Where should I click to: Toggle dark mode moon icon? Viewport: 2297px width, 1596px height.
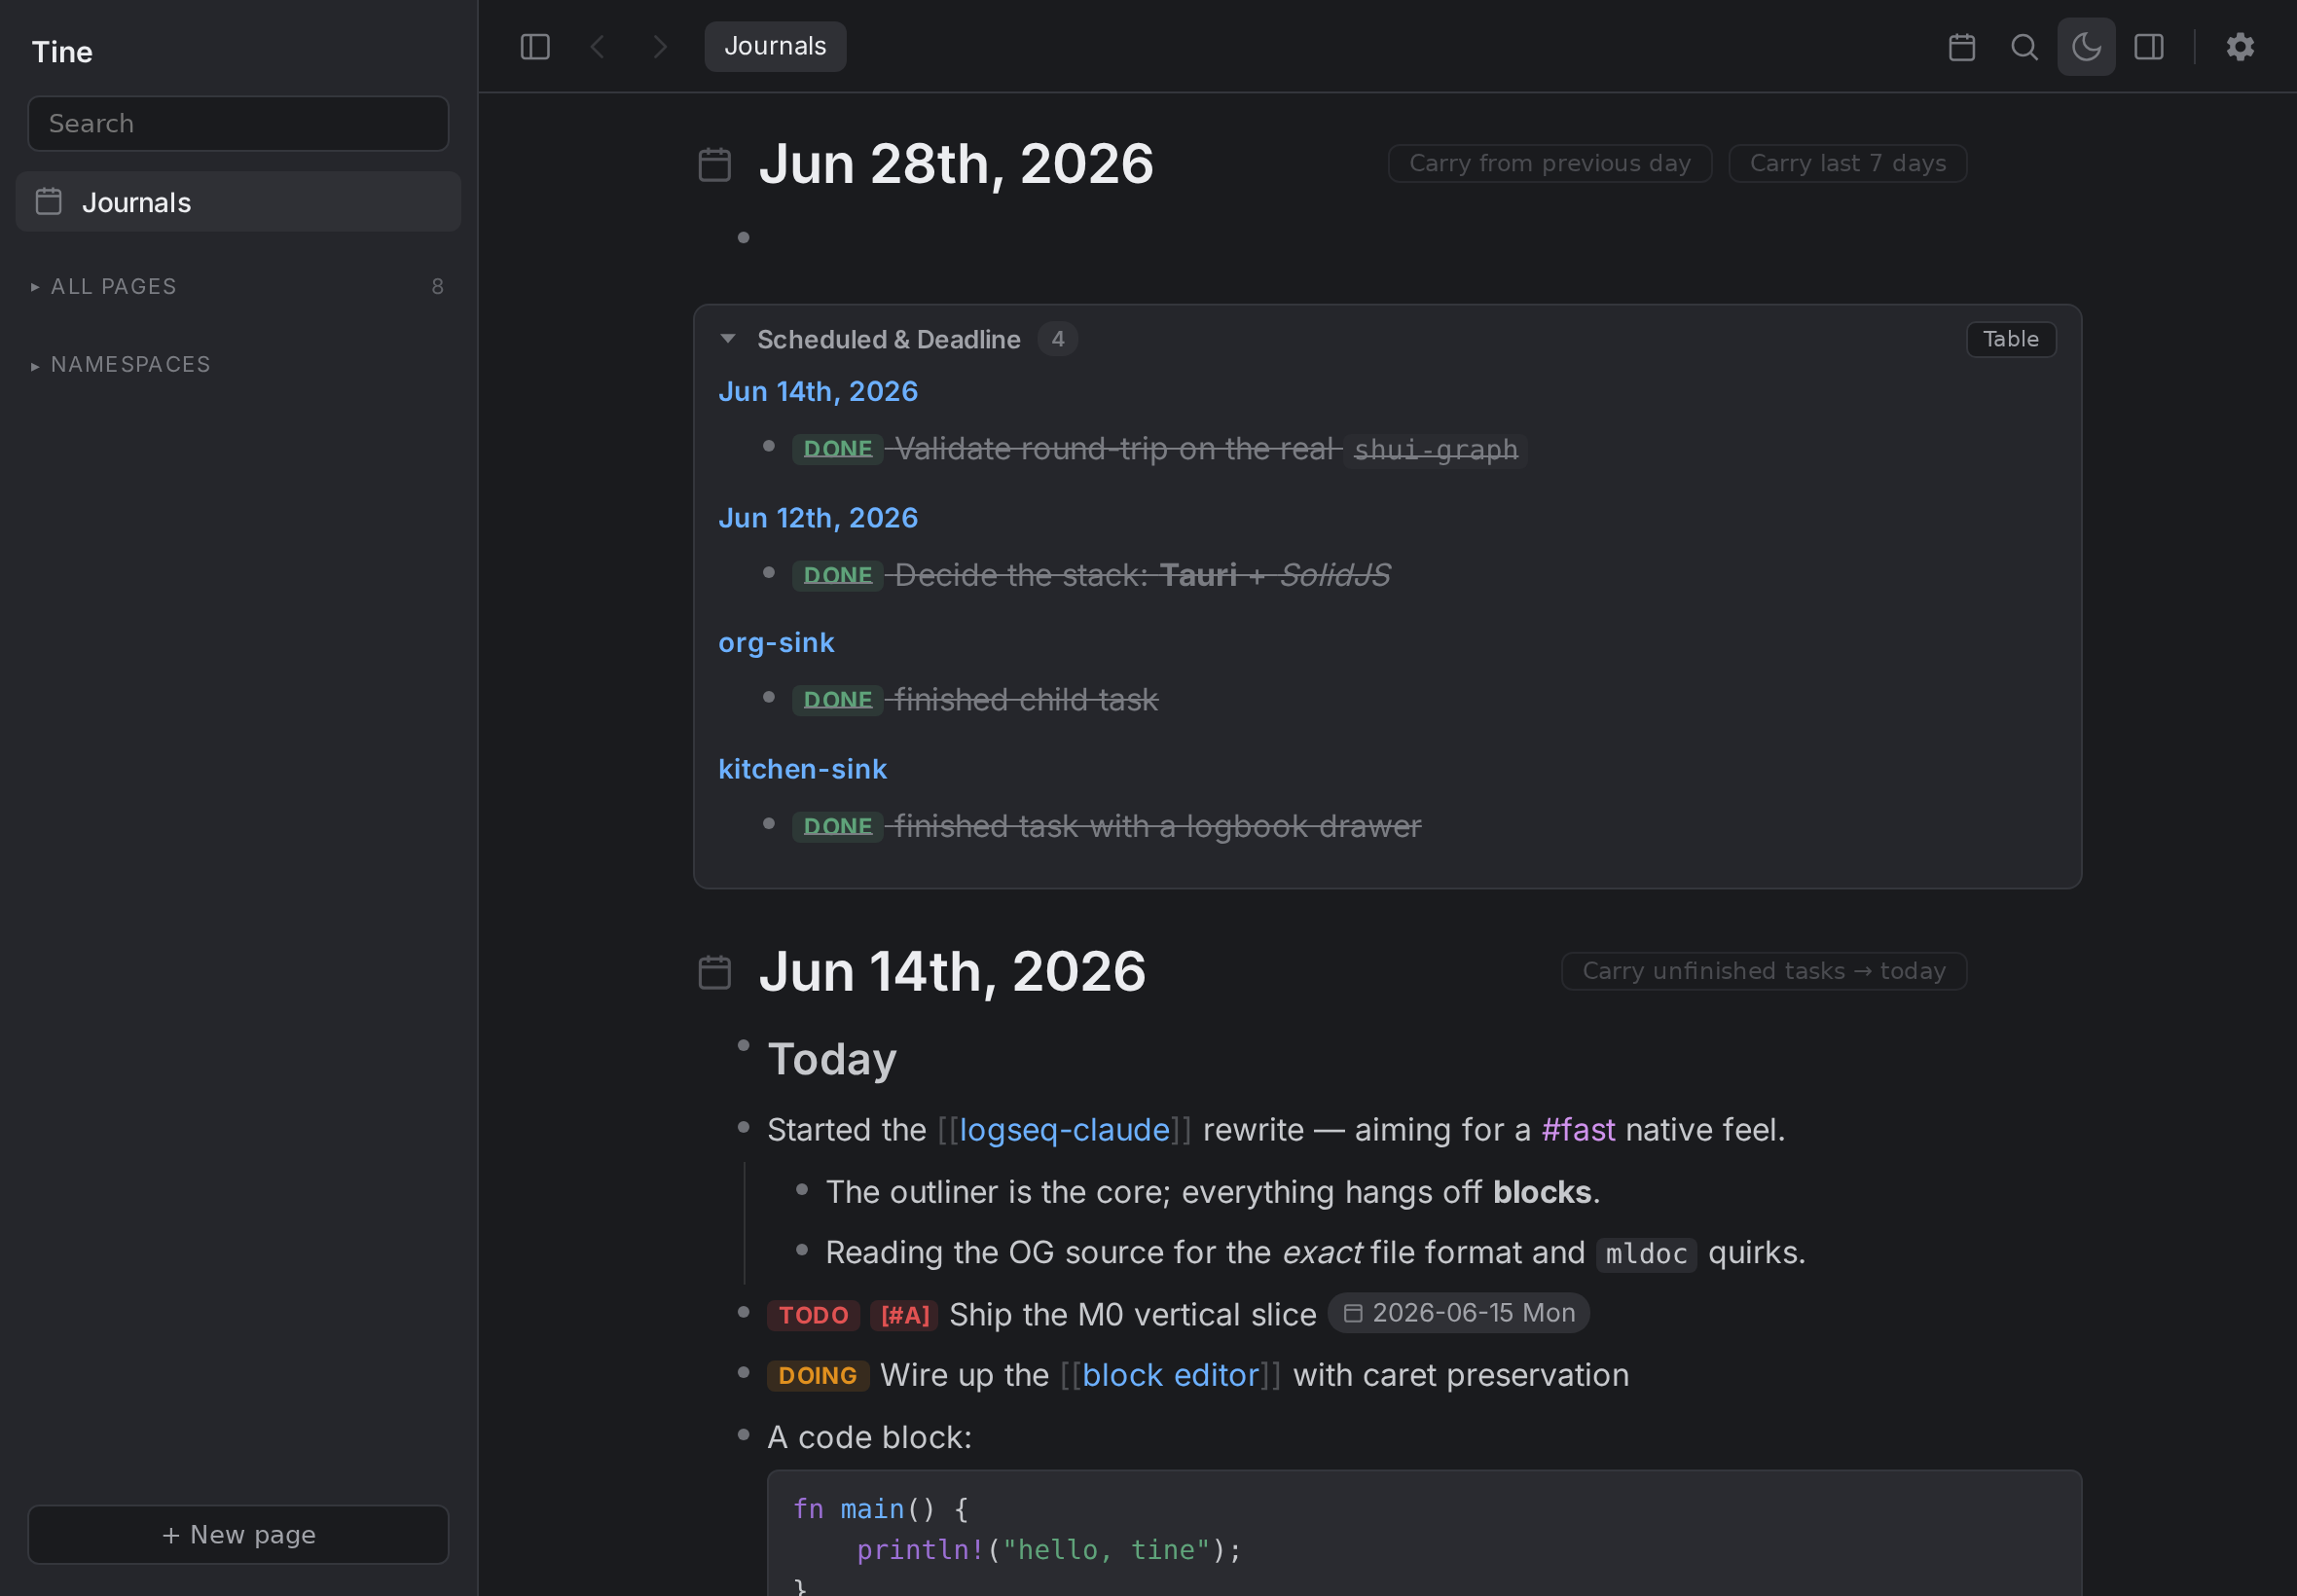[x=2086, y=46]
